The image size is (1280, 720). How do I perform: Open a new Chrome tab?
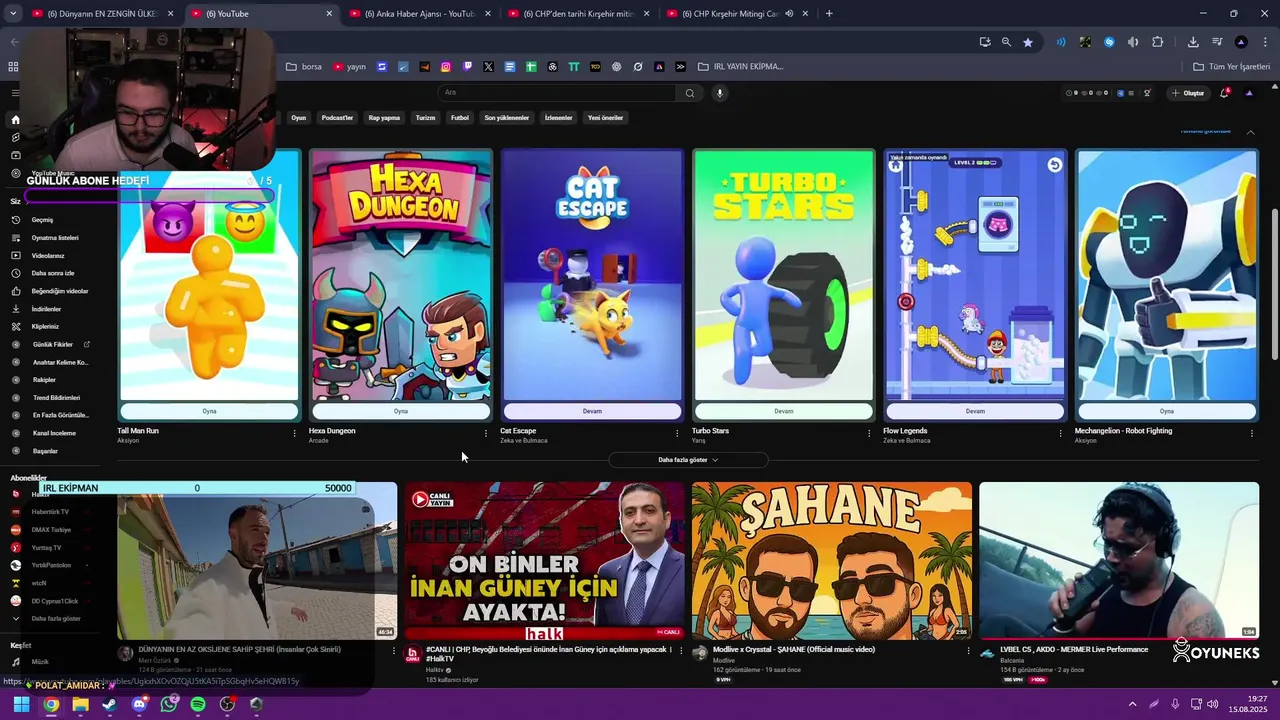[829, 13]
